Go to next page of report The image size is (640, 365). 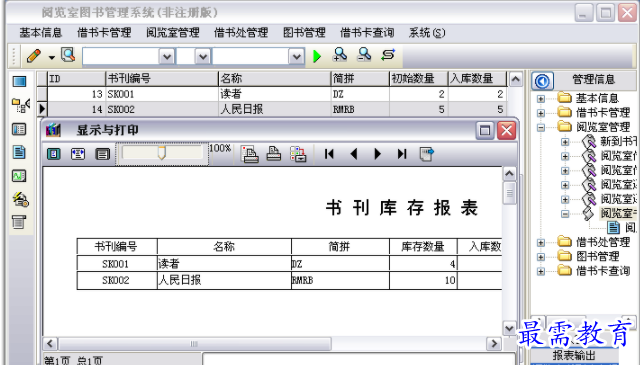pos(378,154)
